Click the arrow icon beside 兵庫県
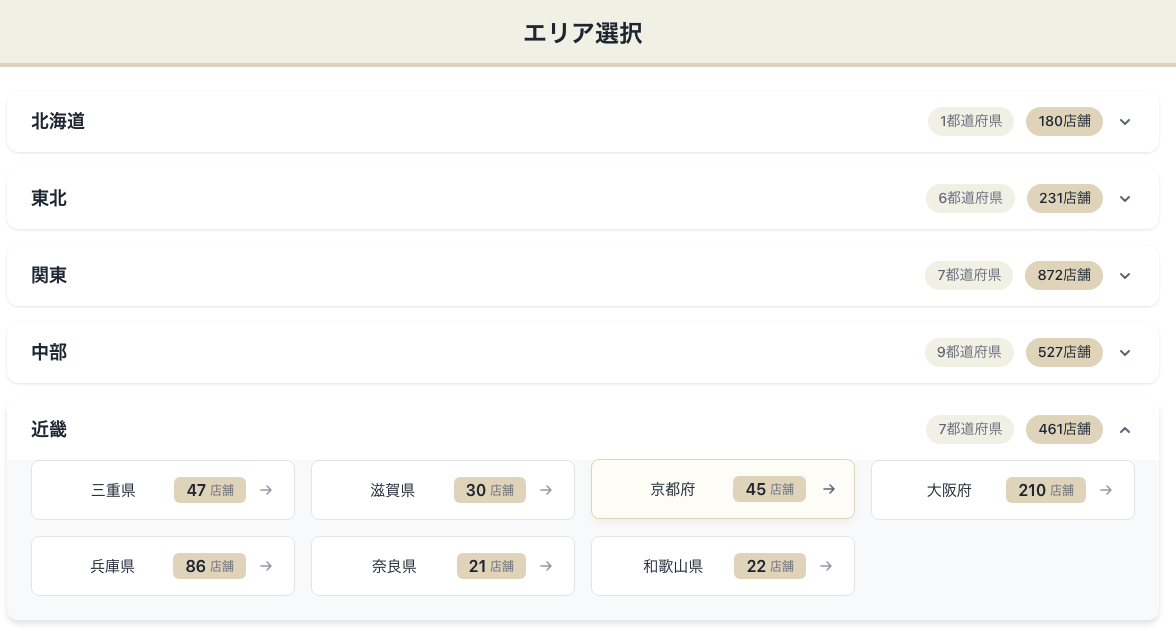The width and height of the screenshot is (1176, 631). point(266,566)
